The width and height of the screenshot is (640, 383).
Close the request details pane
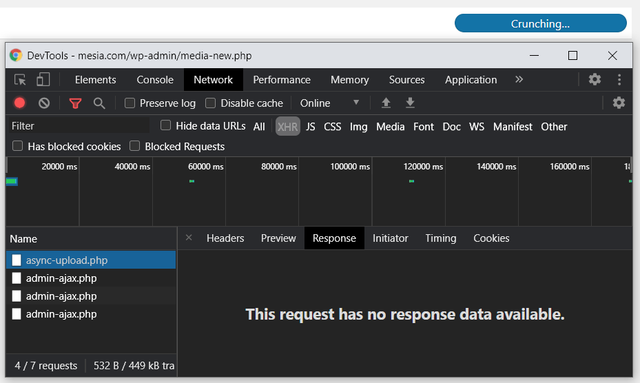[189, 238]
